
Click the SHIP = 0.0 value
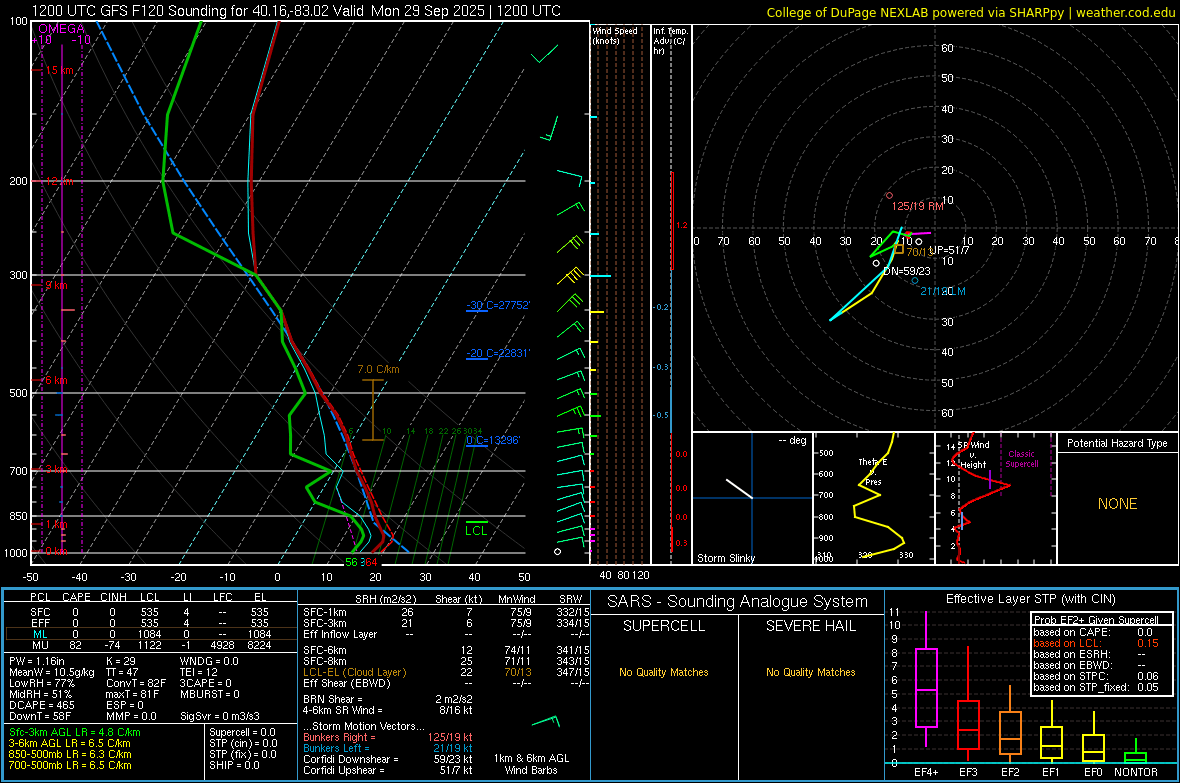click(234, 765)
